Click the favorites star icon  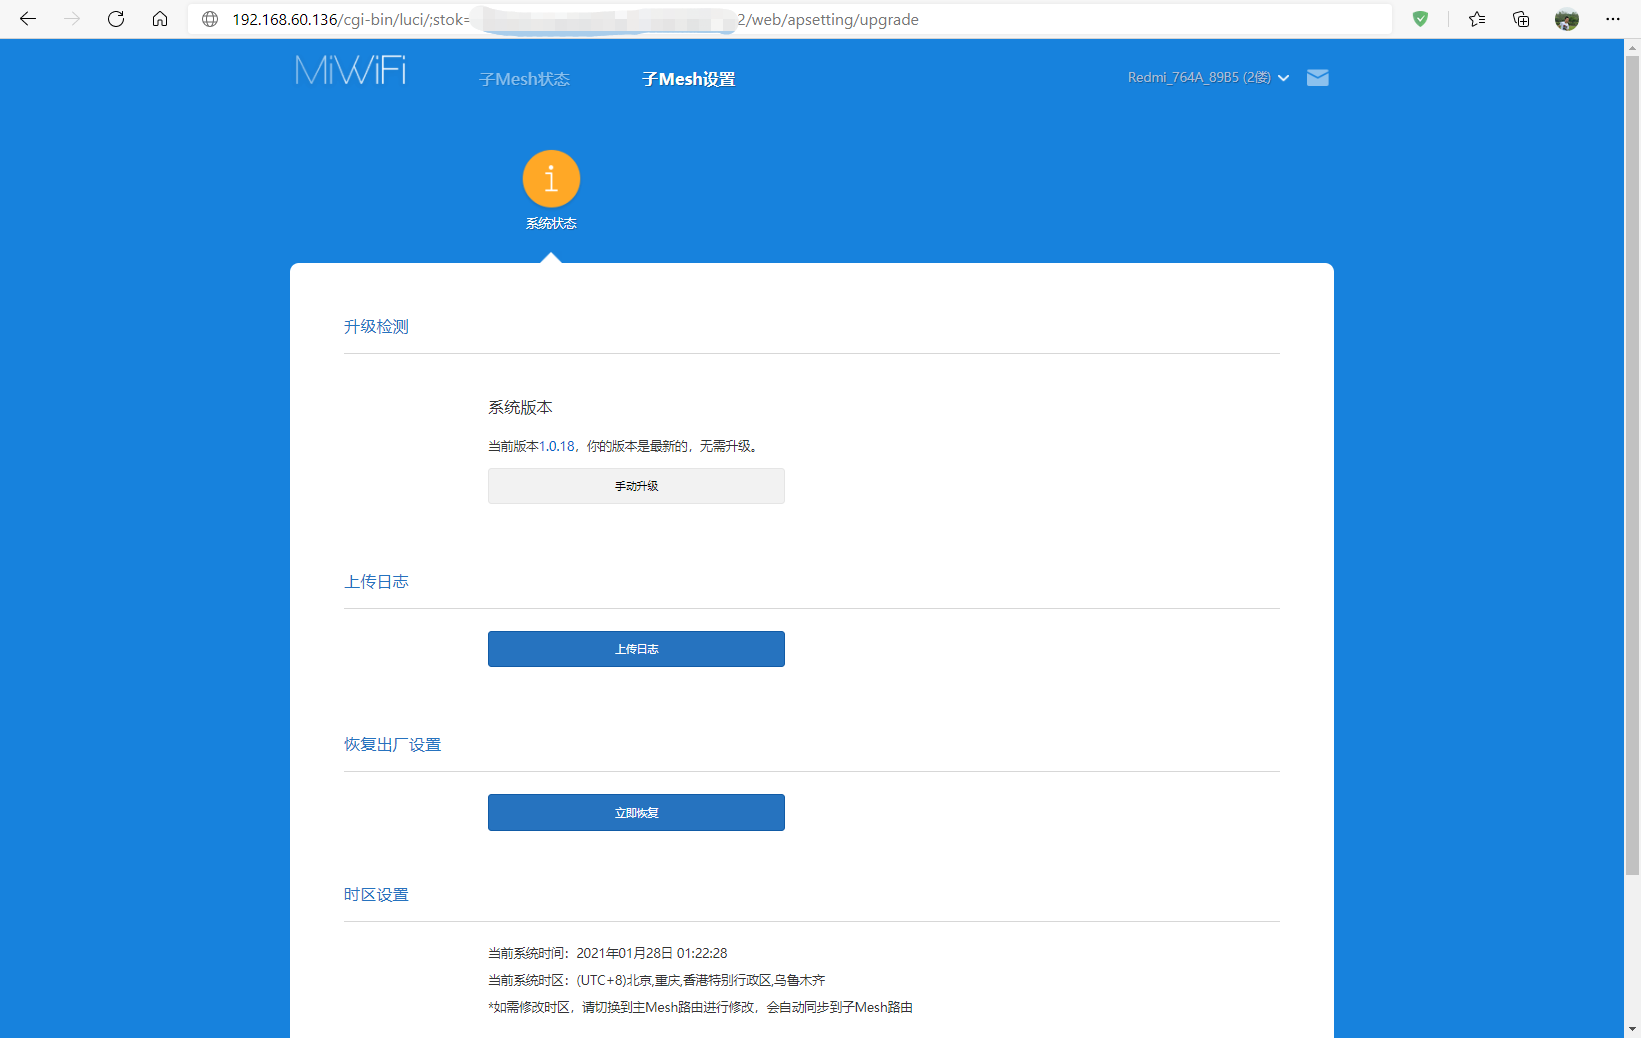click(x=1476, y=18)
